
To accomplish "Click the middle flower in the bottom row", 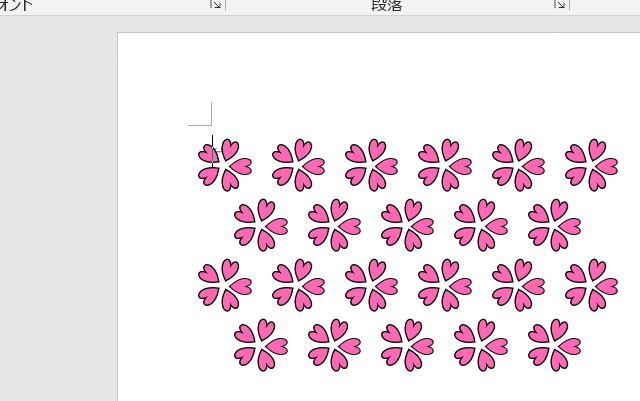I will 407,345.
